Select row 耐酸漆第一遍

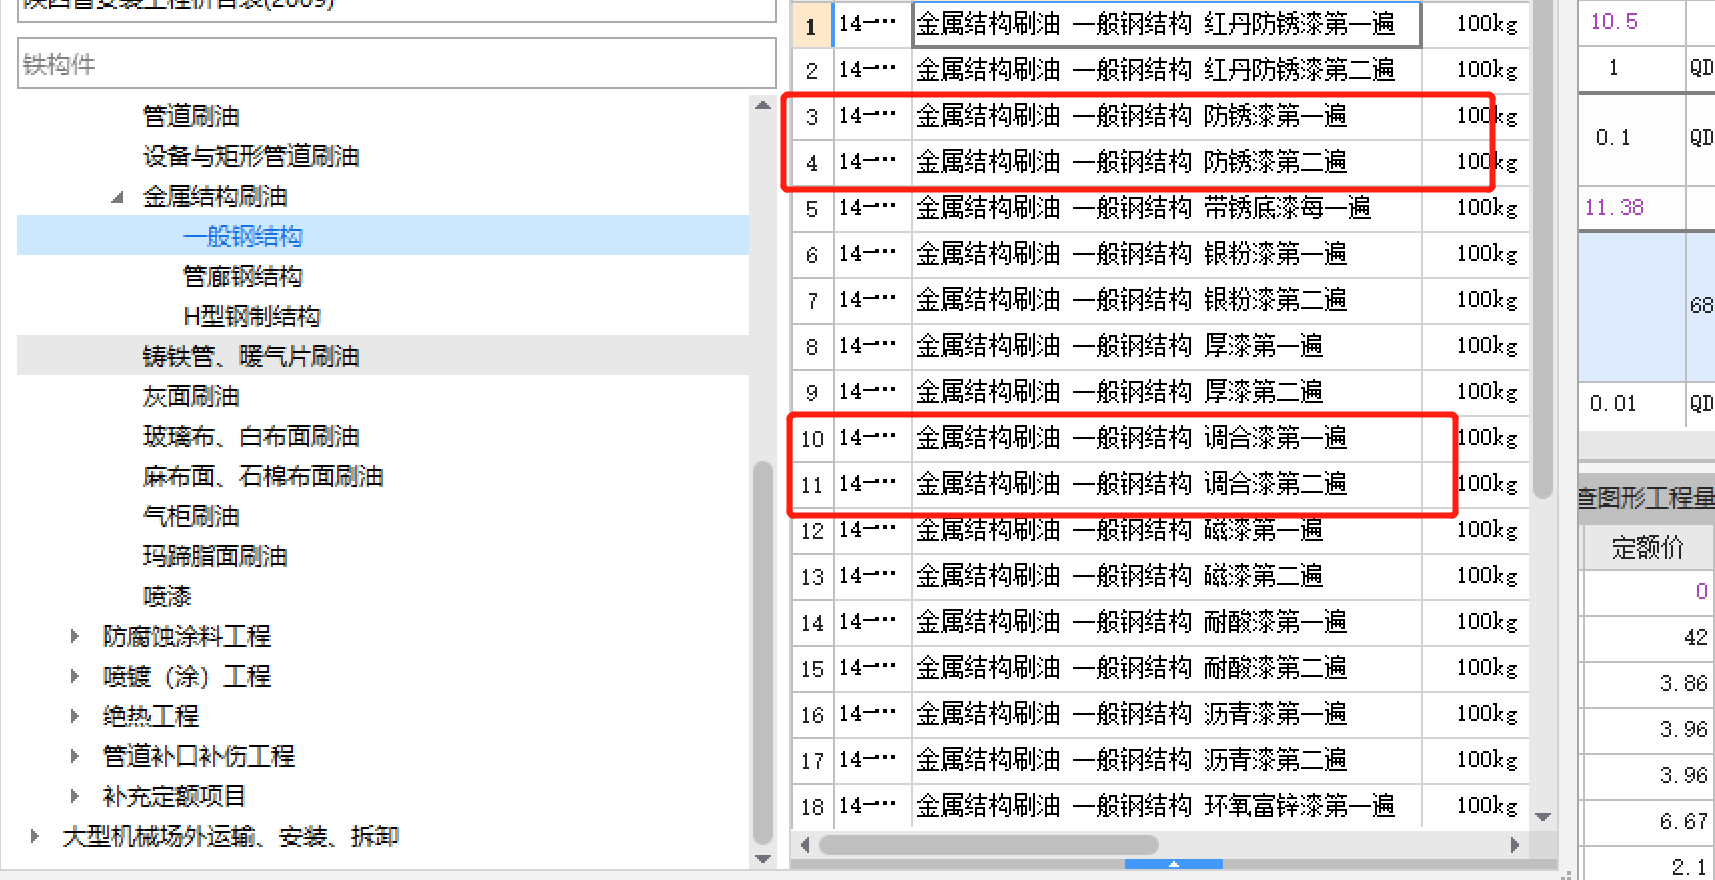[x=1160, y=622]
